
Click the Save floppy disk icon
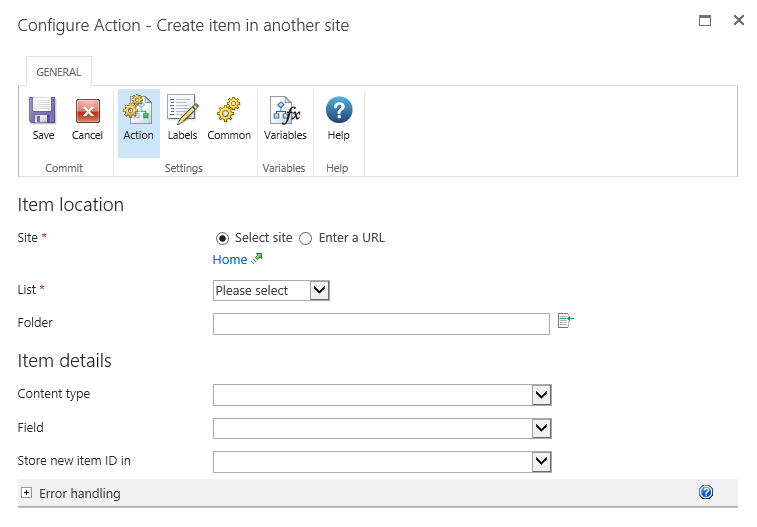click(x=43, y=111)
